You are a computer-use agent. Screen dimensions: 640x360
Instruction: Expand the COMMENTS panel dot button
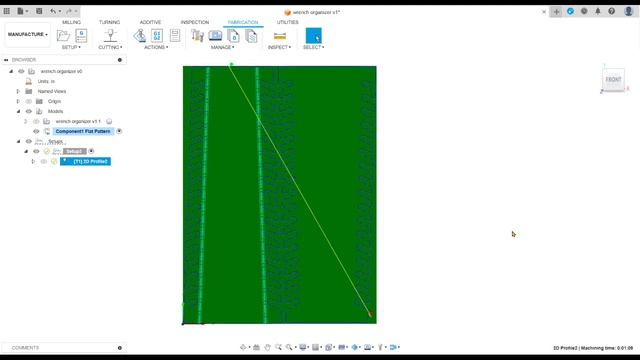[x=120, y=348]
